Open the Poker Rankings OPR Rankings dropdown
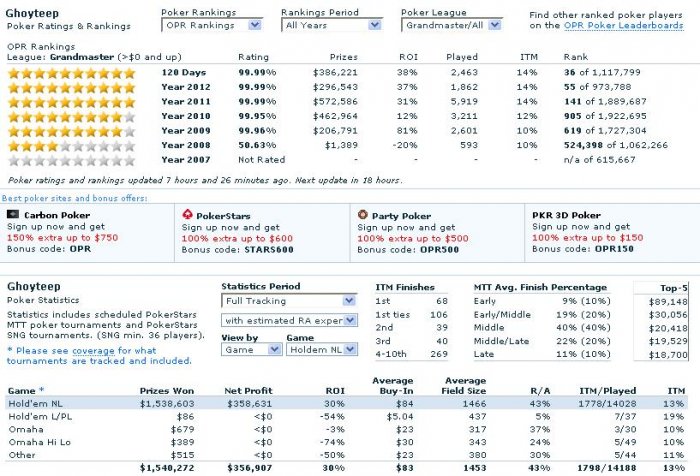 click(x=212, y=25)
